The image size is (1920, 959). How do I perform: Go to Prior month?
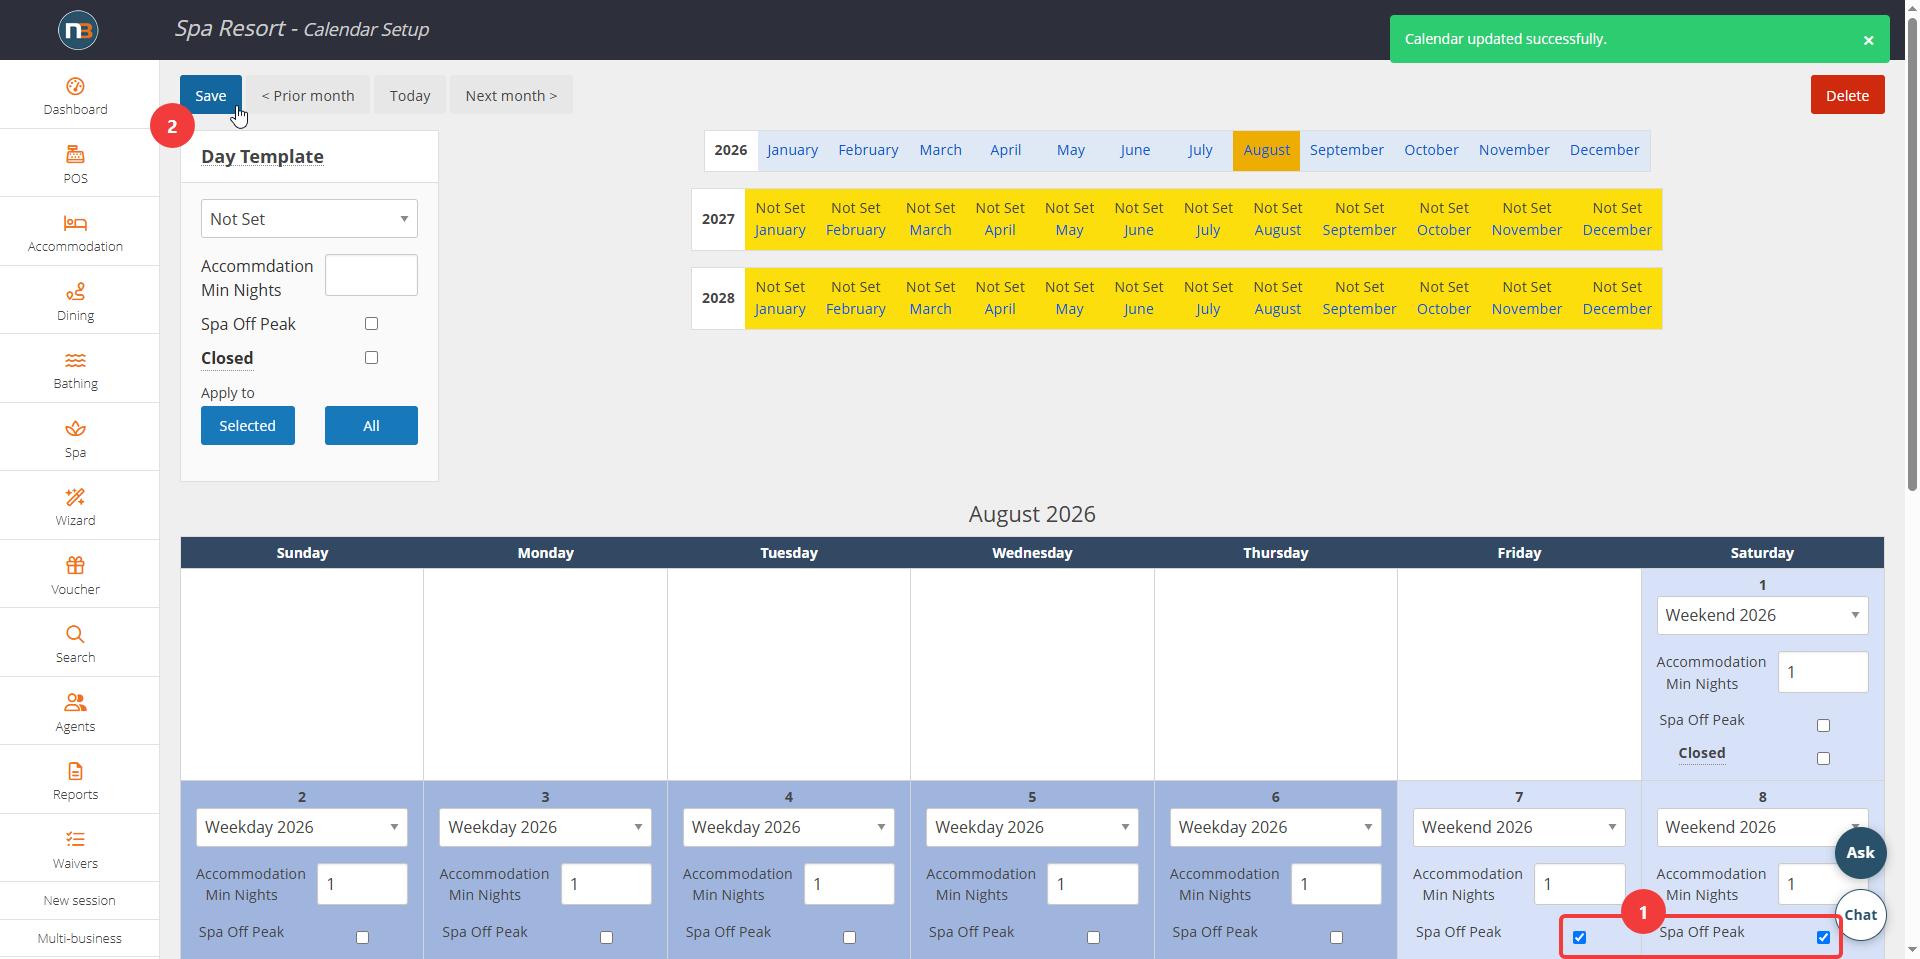tap(308, 95)
